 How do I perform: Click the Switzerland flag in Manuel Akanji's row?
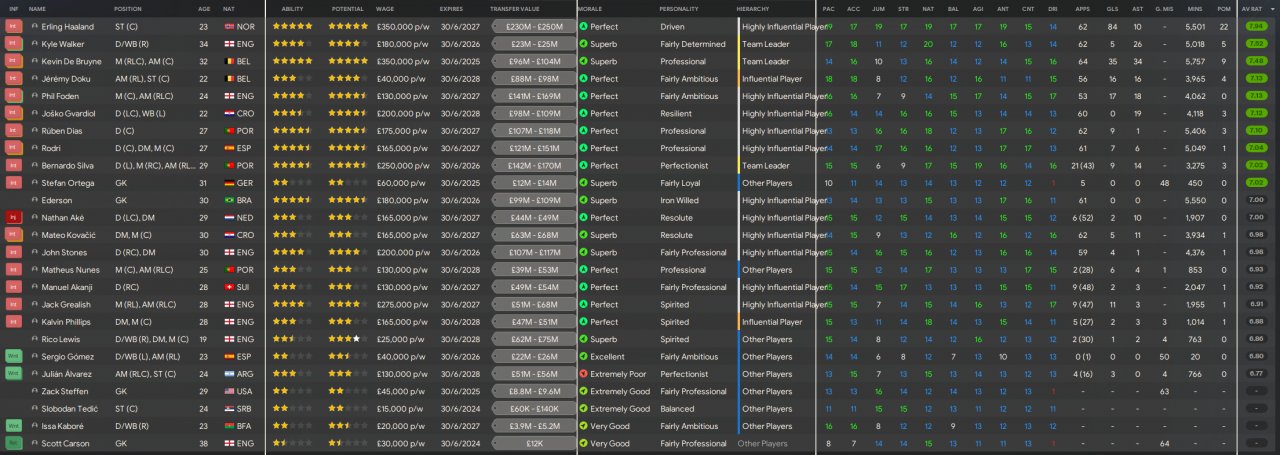[x=231, y=287]
